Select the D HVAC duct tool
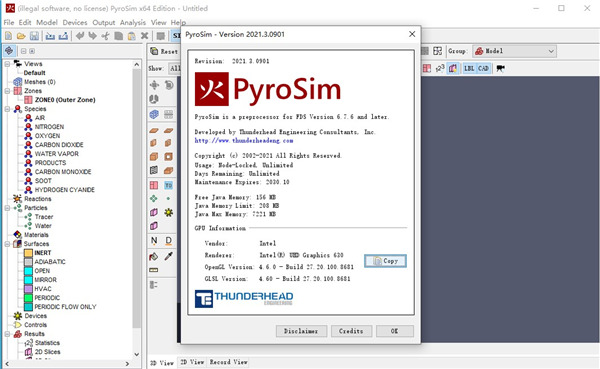600x369 pixels. (168, 240)
